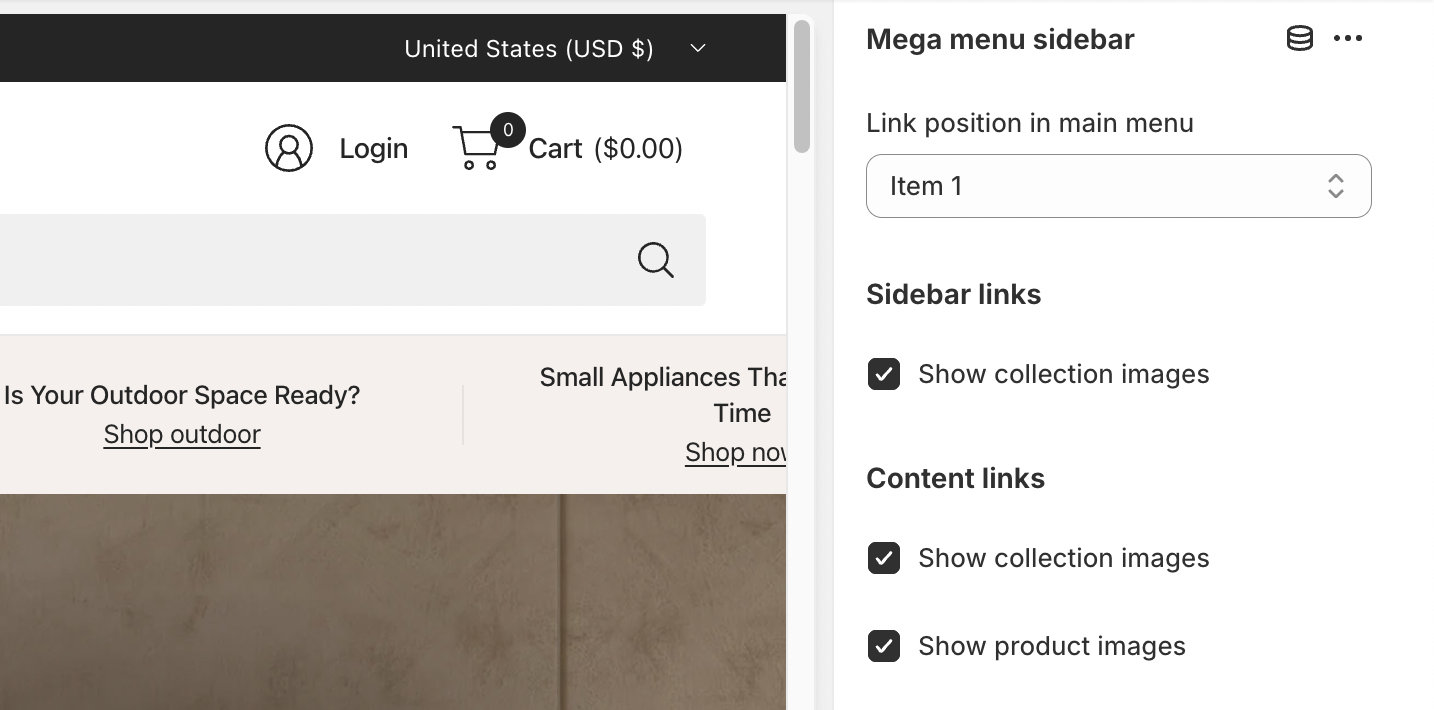Open the dynamic source database icon
Screen dimensions: 1434x710
click(1299, 38)
